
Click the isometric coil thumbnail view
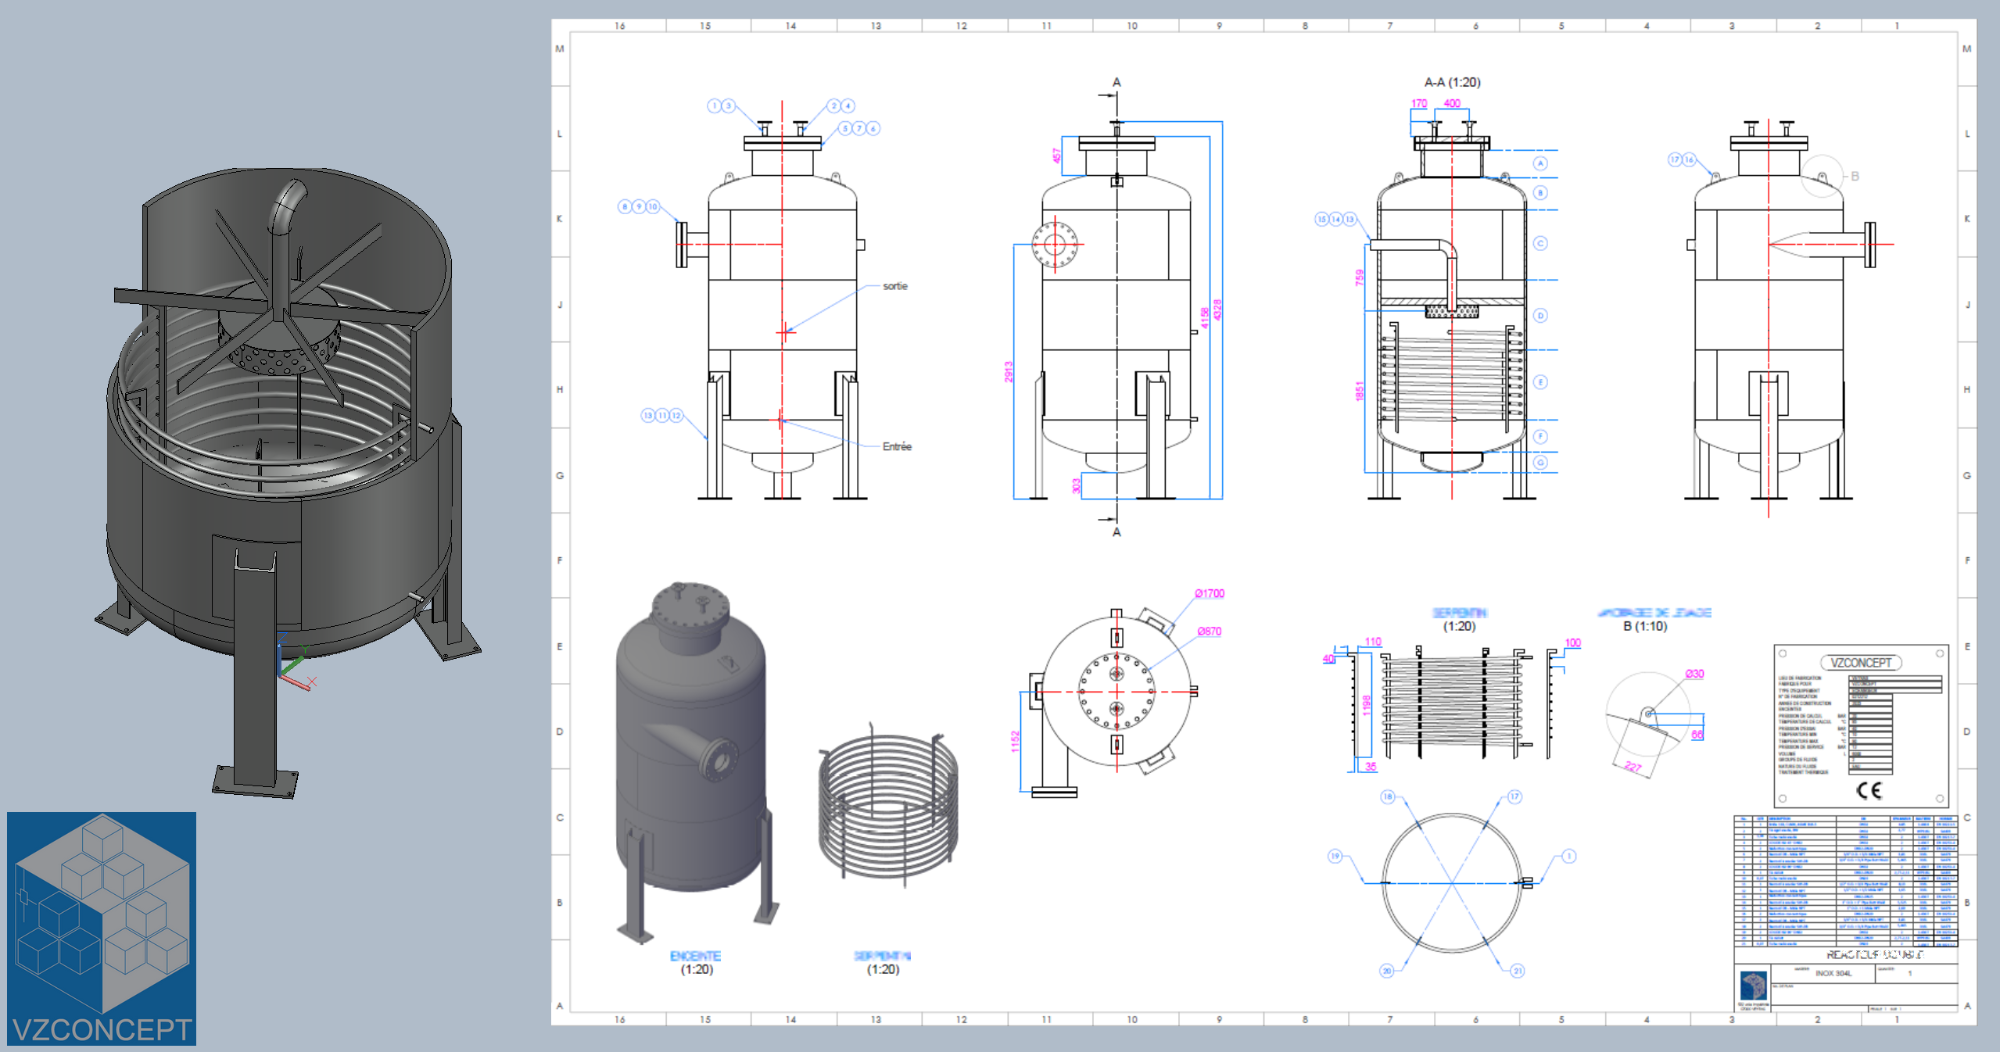point(887,805)
